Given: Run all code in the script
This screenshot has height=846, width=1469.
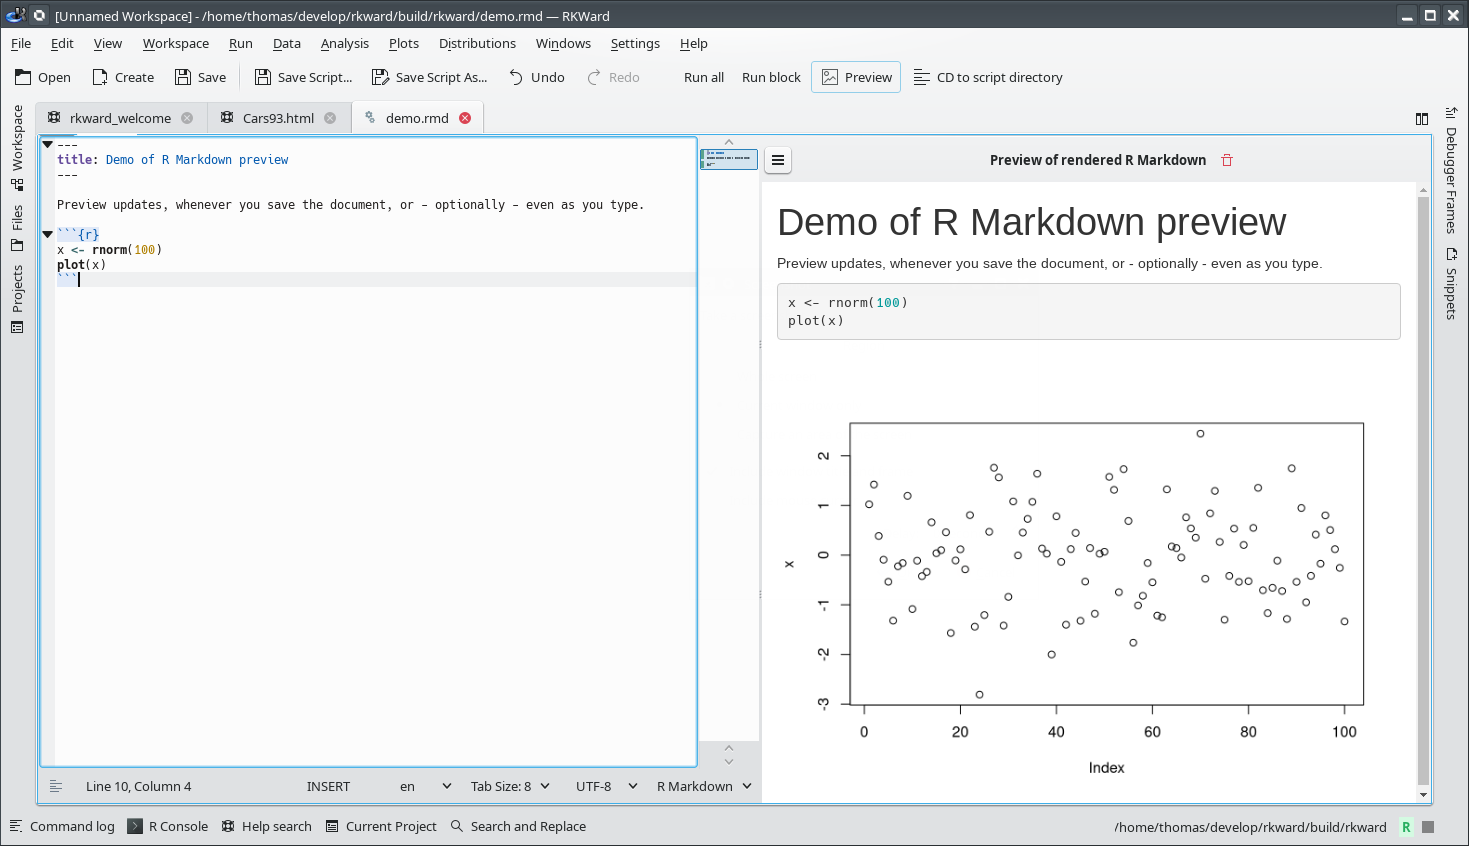Looking at the screenshot, I should coord(704,77).
